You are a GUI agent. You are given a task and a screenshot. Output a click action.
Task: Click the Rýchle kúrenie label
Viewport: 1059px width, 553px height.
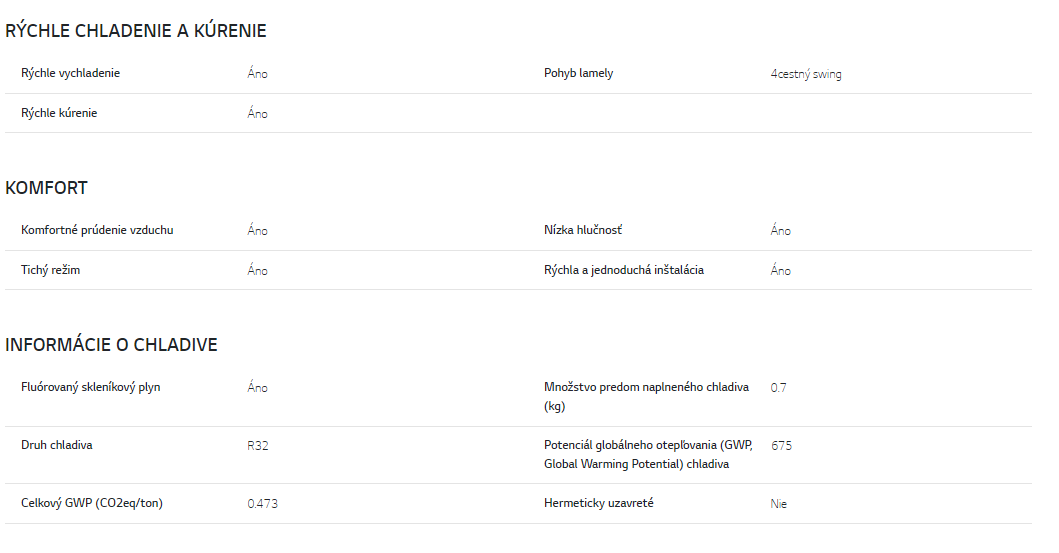coord(59,113)
